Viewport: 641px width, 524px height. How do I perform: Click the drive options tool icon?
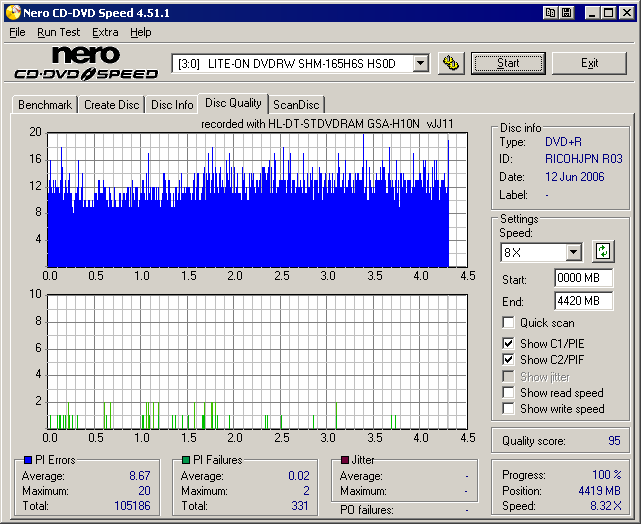(450, 63)
